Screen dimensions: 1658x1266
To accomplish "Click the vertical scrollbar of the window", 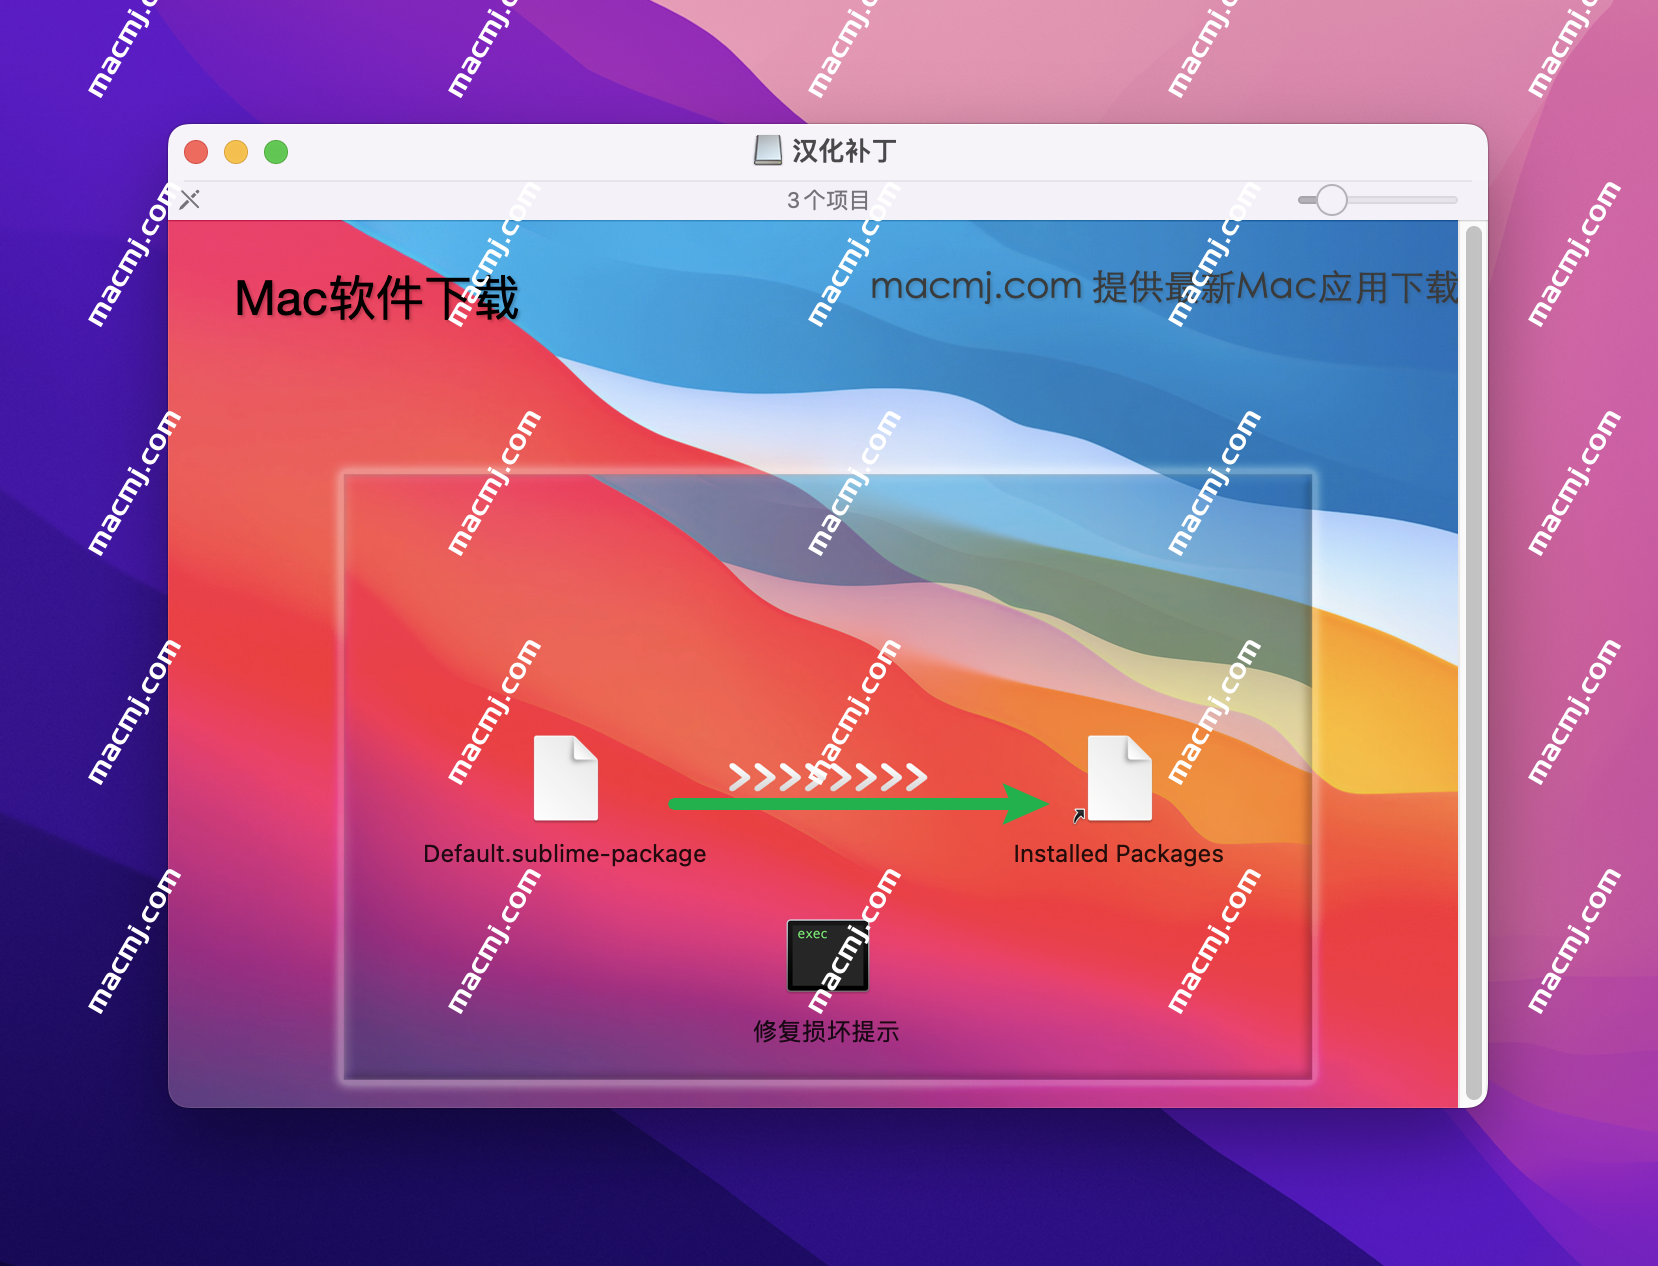I will click(x=1473, y=663).
